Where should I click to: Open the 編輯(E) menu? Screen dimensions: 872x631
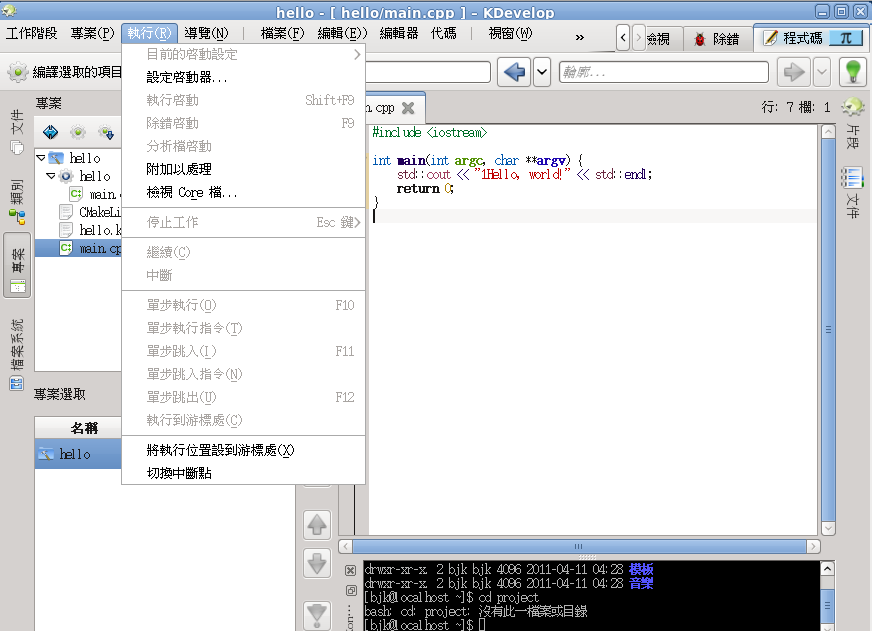click(x=342, y=33)
